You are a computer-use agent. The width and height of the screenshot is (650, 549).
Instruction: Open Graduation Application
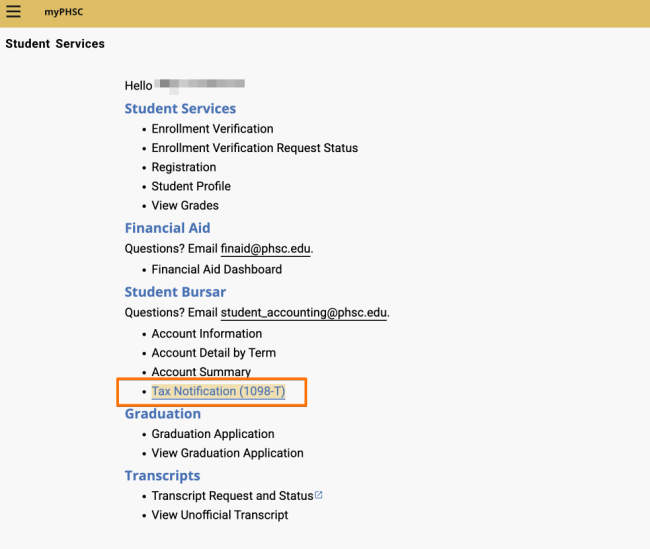tap(213, 434)
